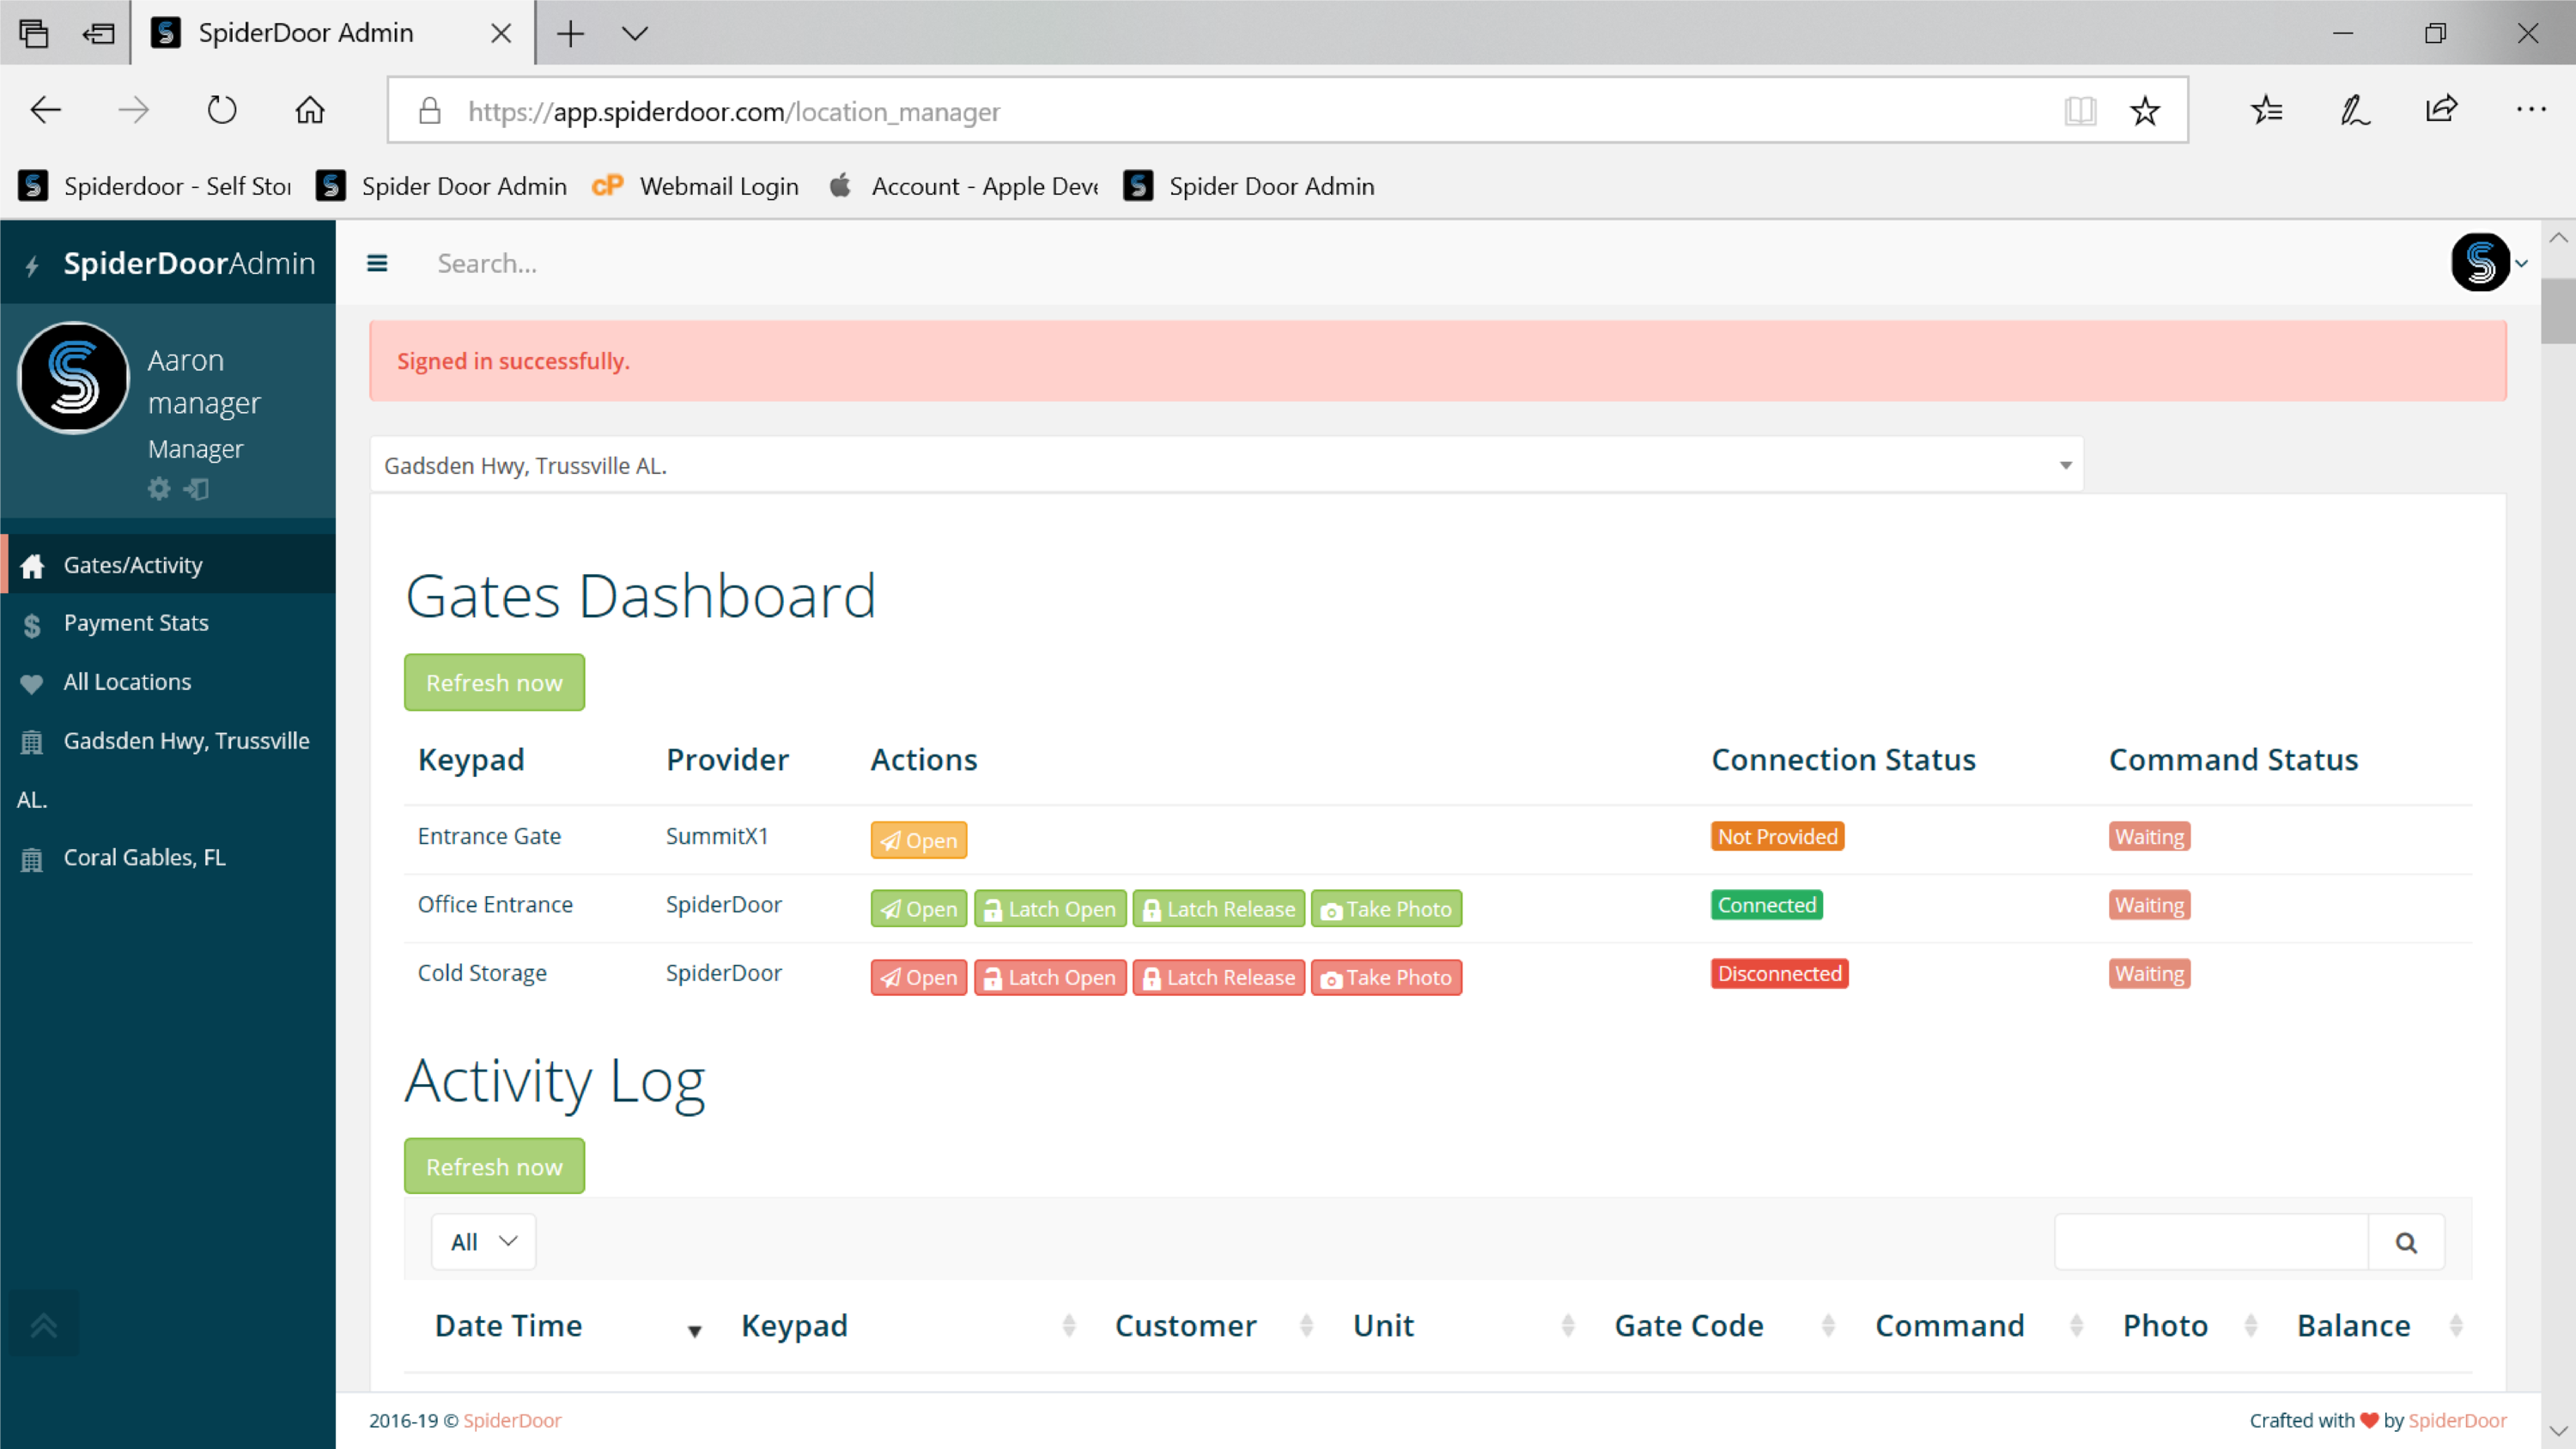
Task: Click the padlock site info icon
Action: pos(430,110)
